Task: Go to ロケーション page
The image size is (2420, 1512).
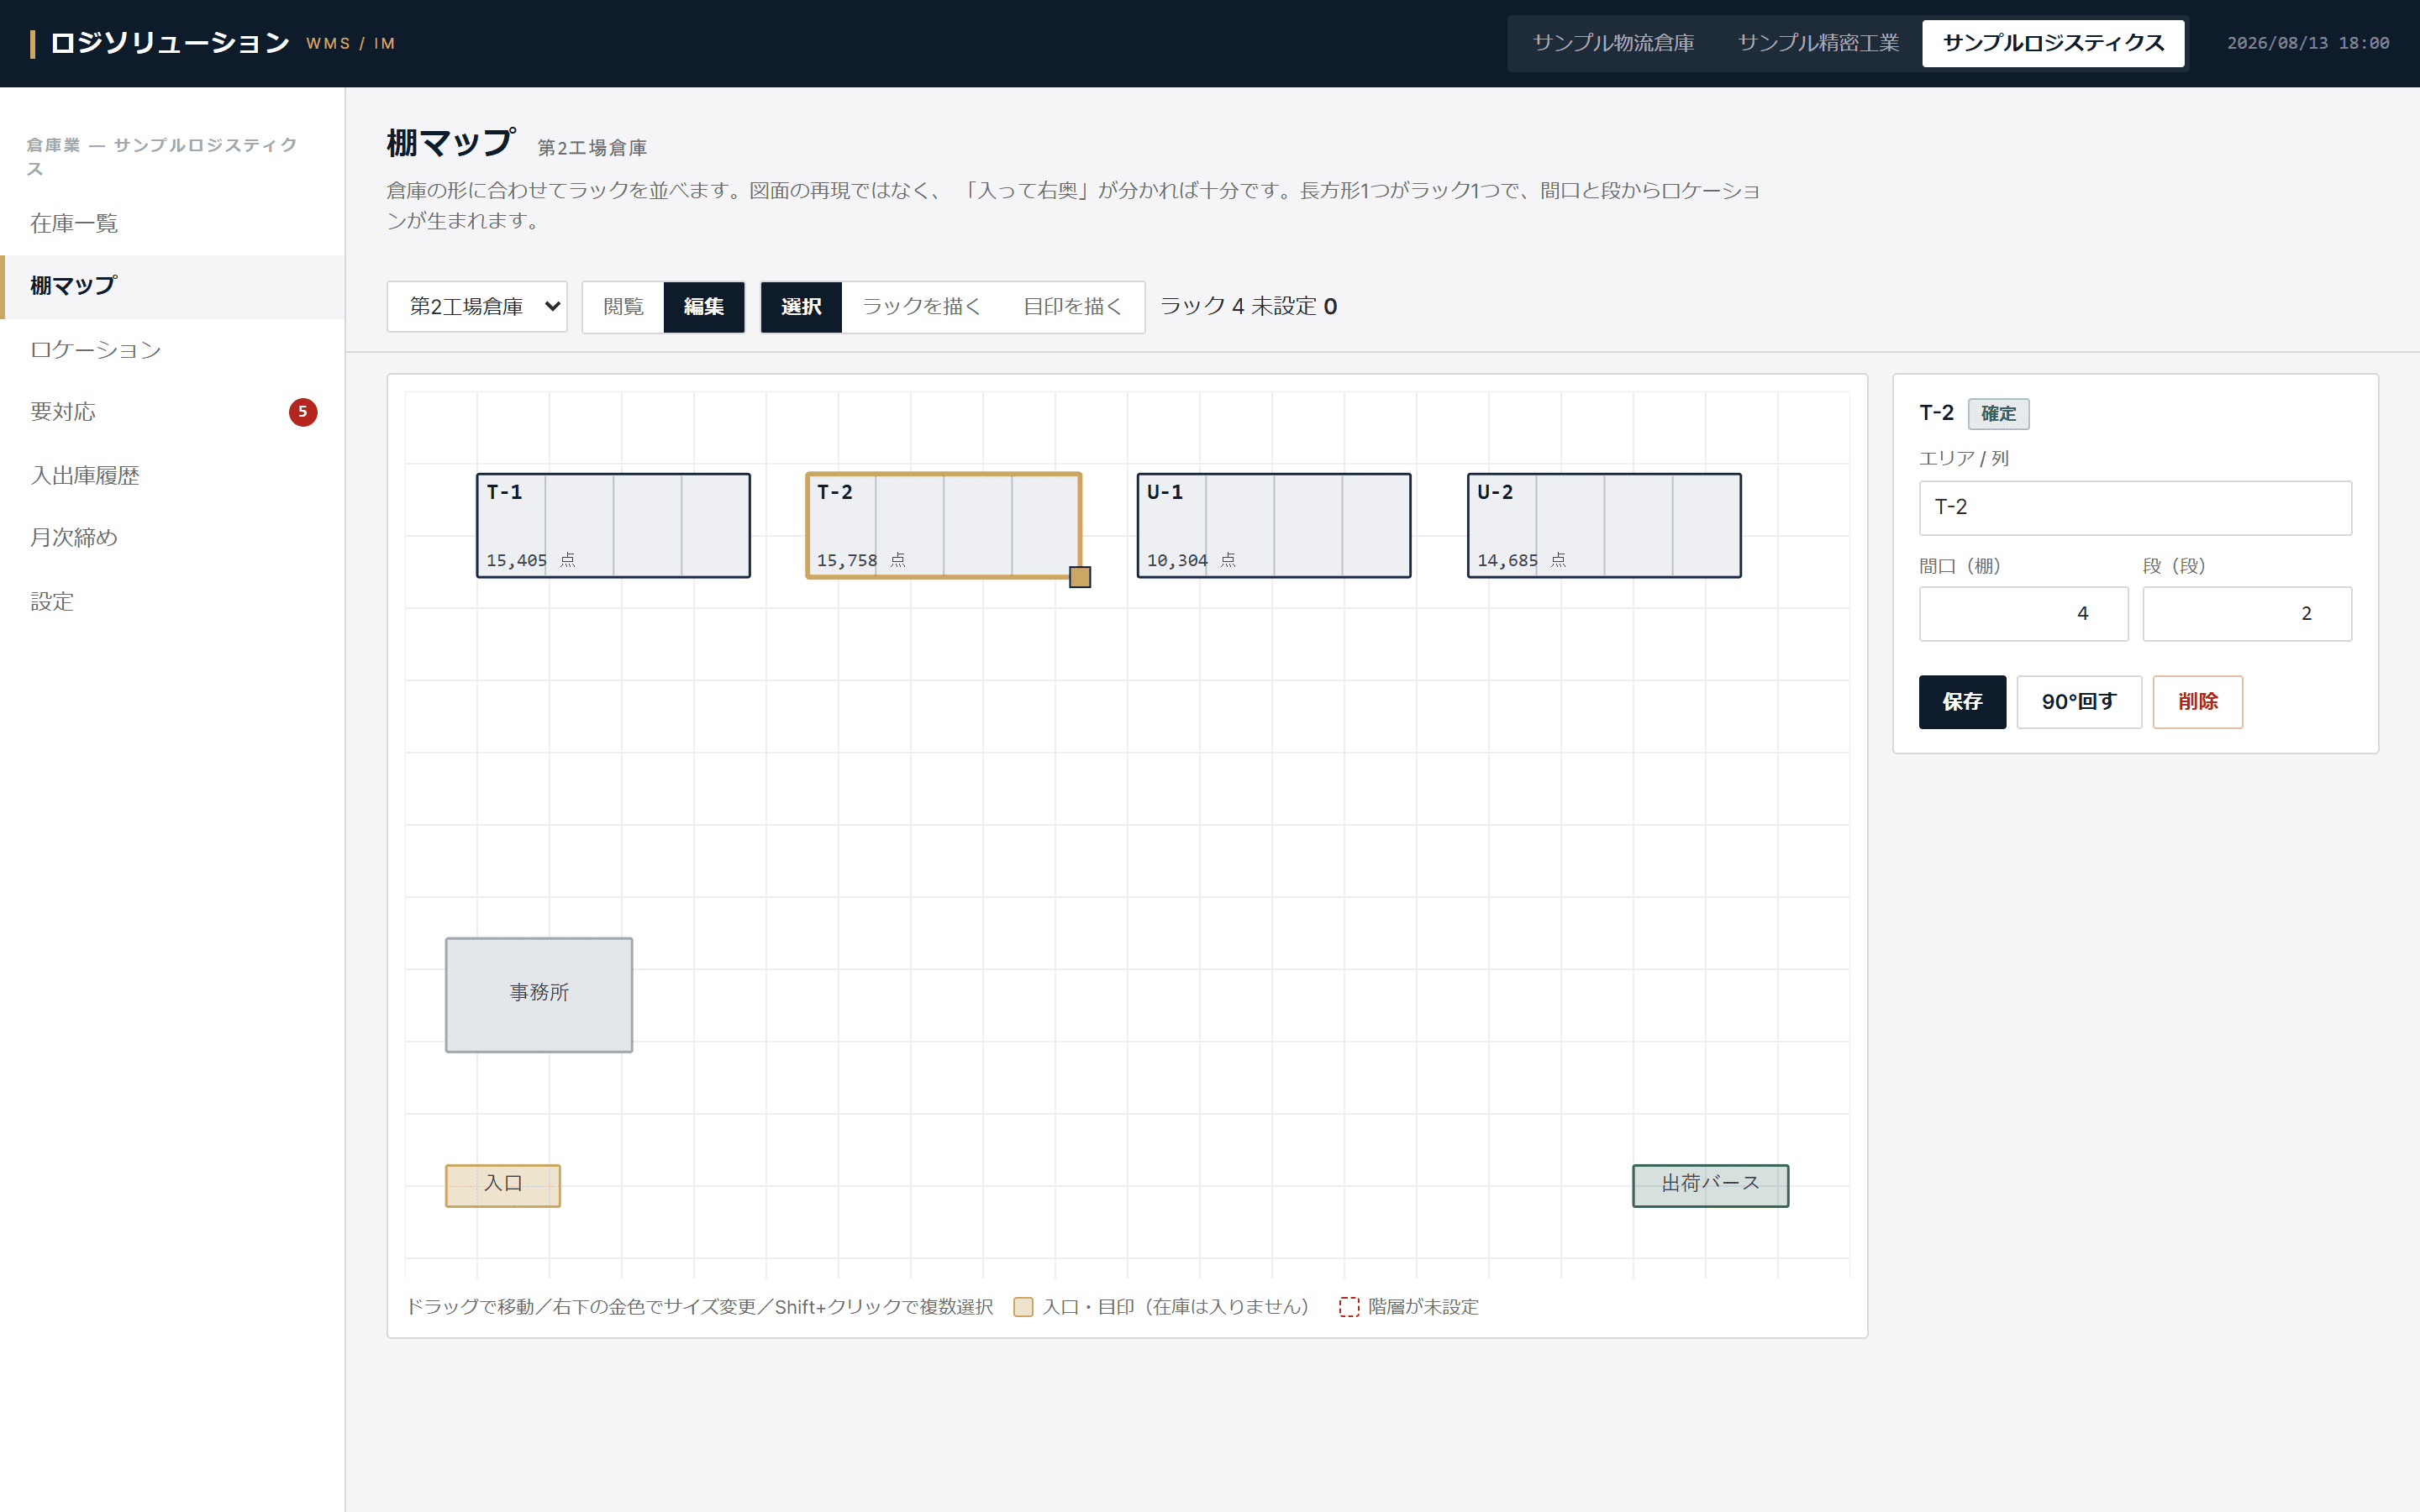Action: pos(172,349)
